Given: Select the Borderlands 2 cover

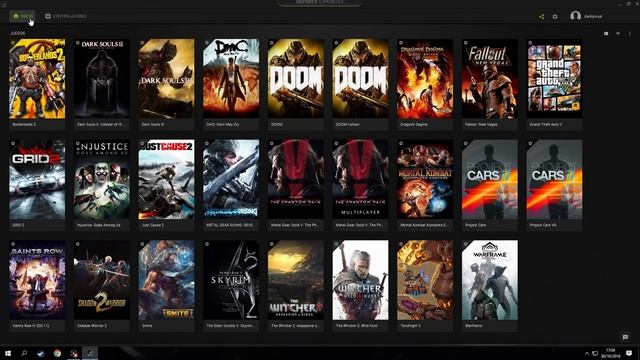Looking at the screenshot, I should 37,79.
